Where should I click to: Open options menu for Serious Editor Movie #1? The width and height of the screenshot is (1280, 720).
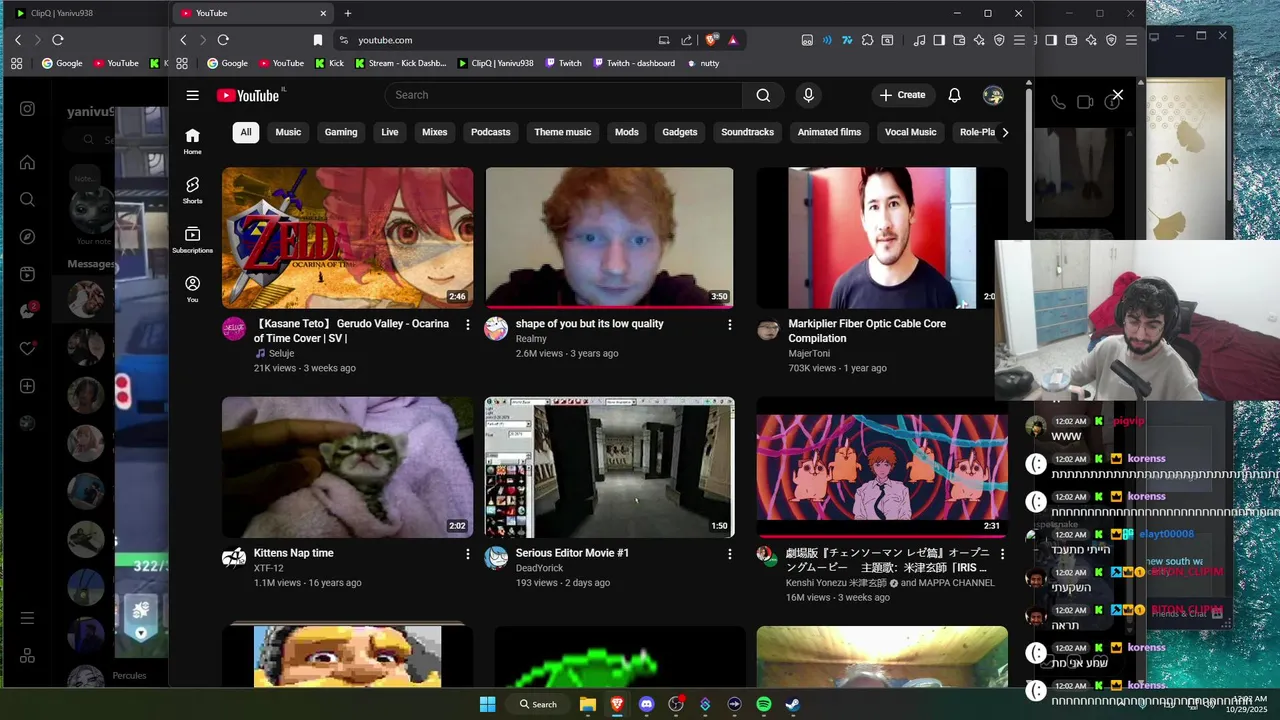click(730, 554)
